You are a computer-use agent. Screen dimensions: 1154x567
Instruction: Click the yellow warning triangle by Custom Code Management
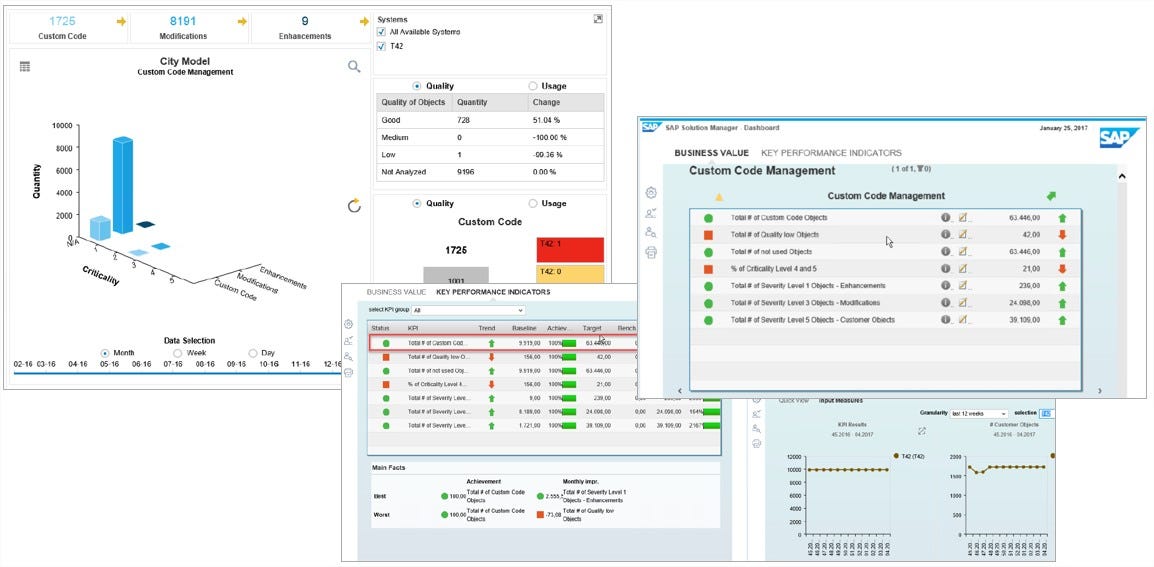point(719,197)
